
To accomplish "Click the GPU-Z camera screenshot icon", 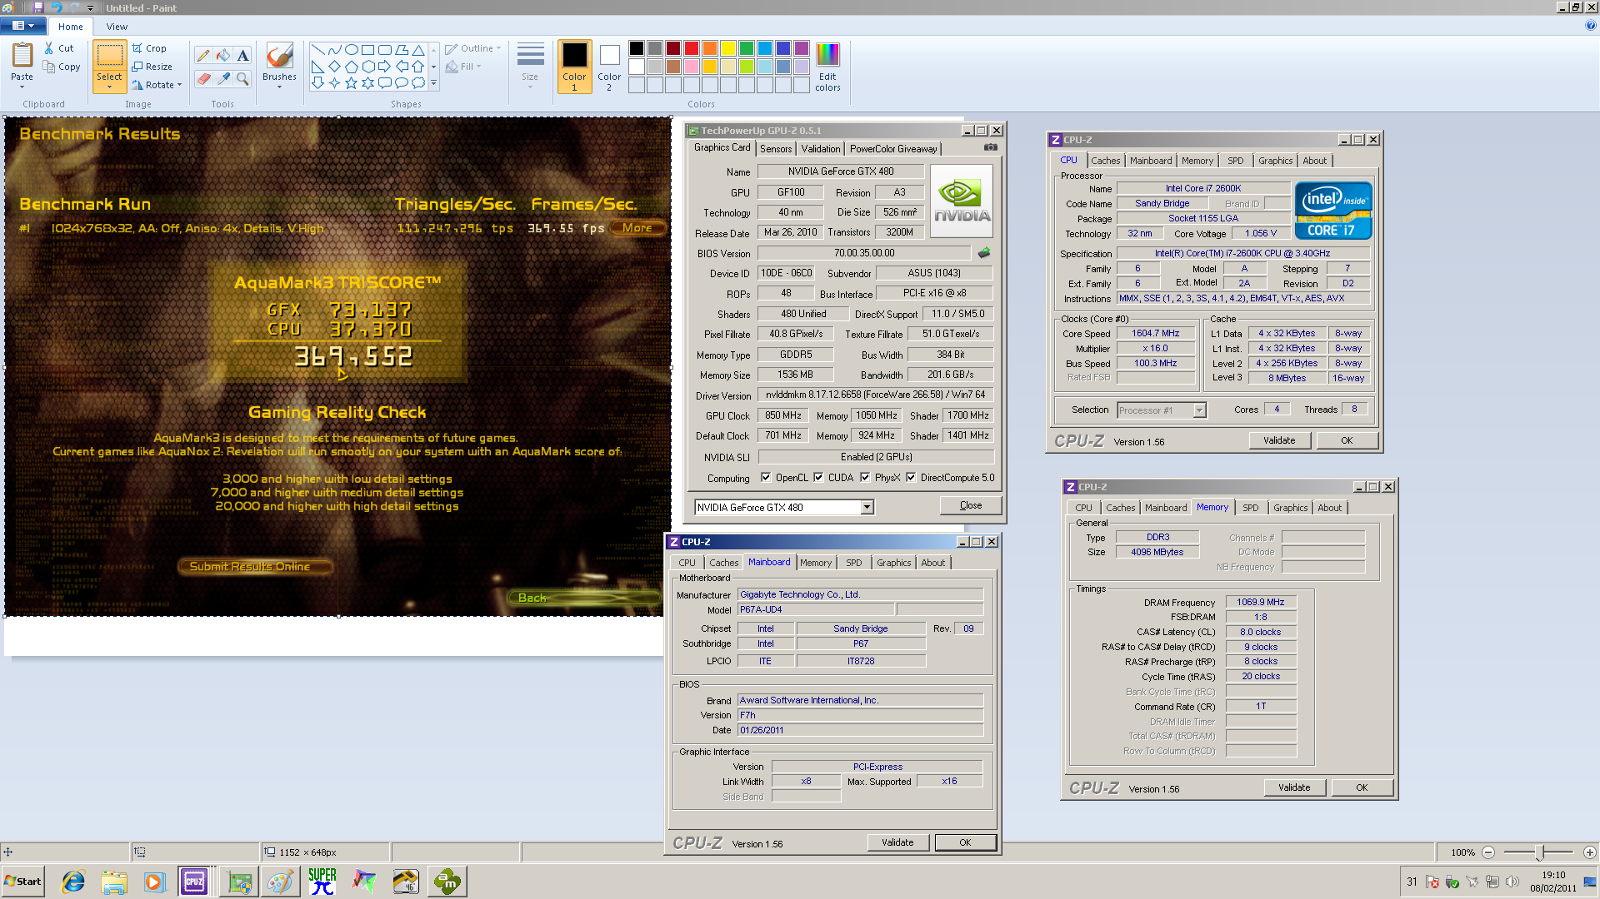I will pyautogui.click(x=990, y=147).
